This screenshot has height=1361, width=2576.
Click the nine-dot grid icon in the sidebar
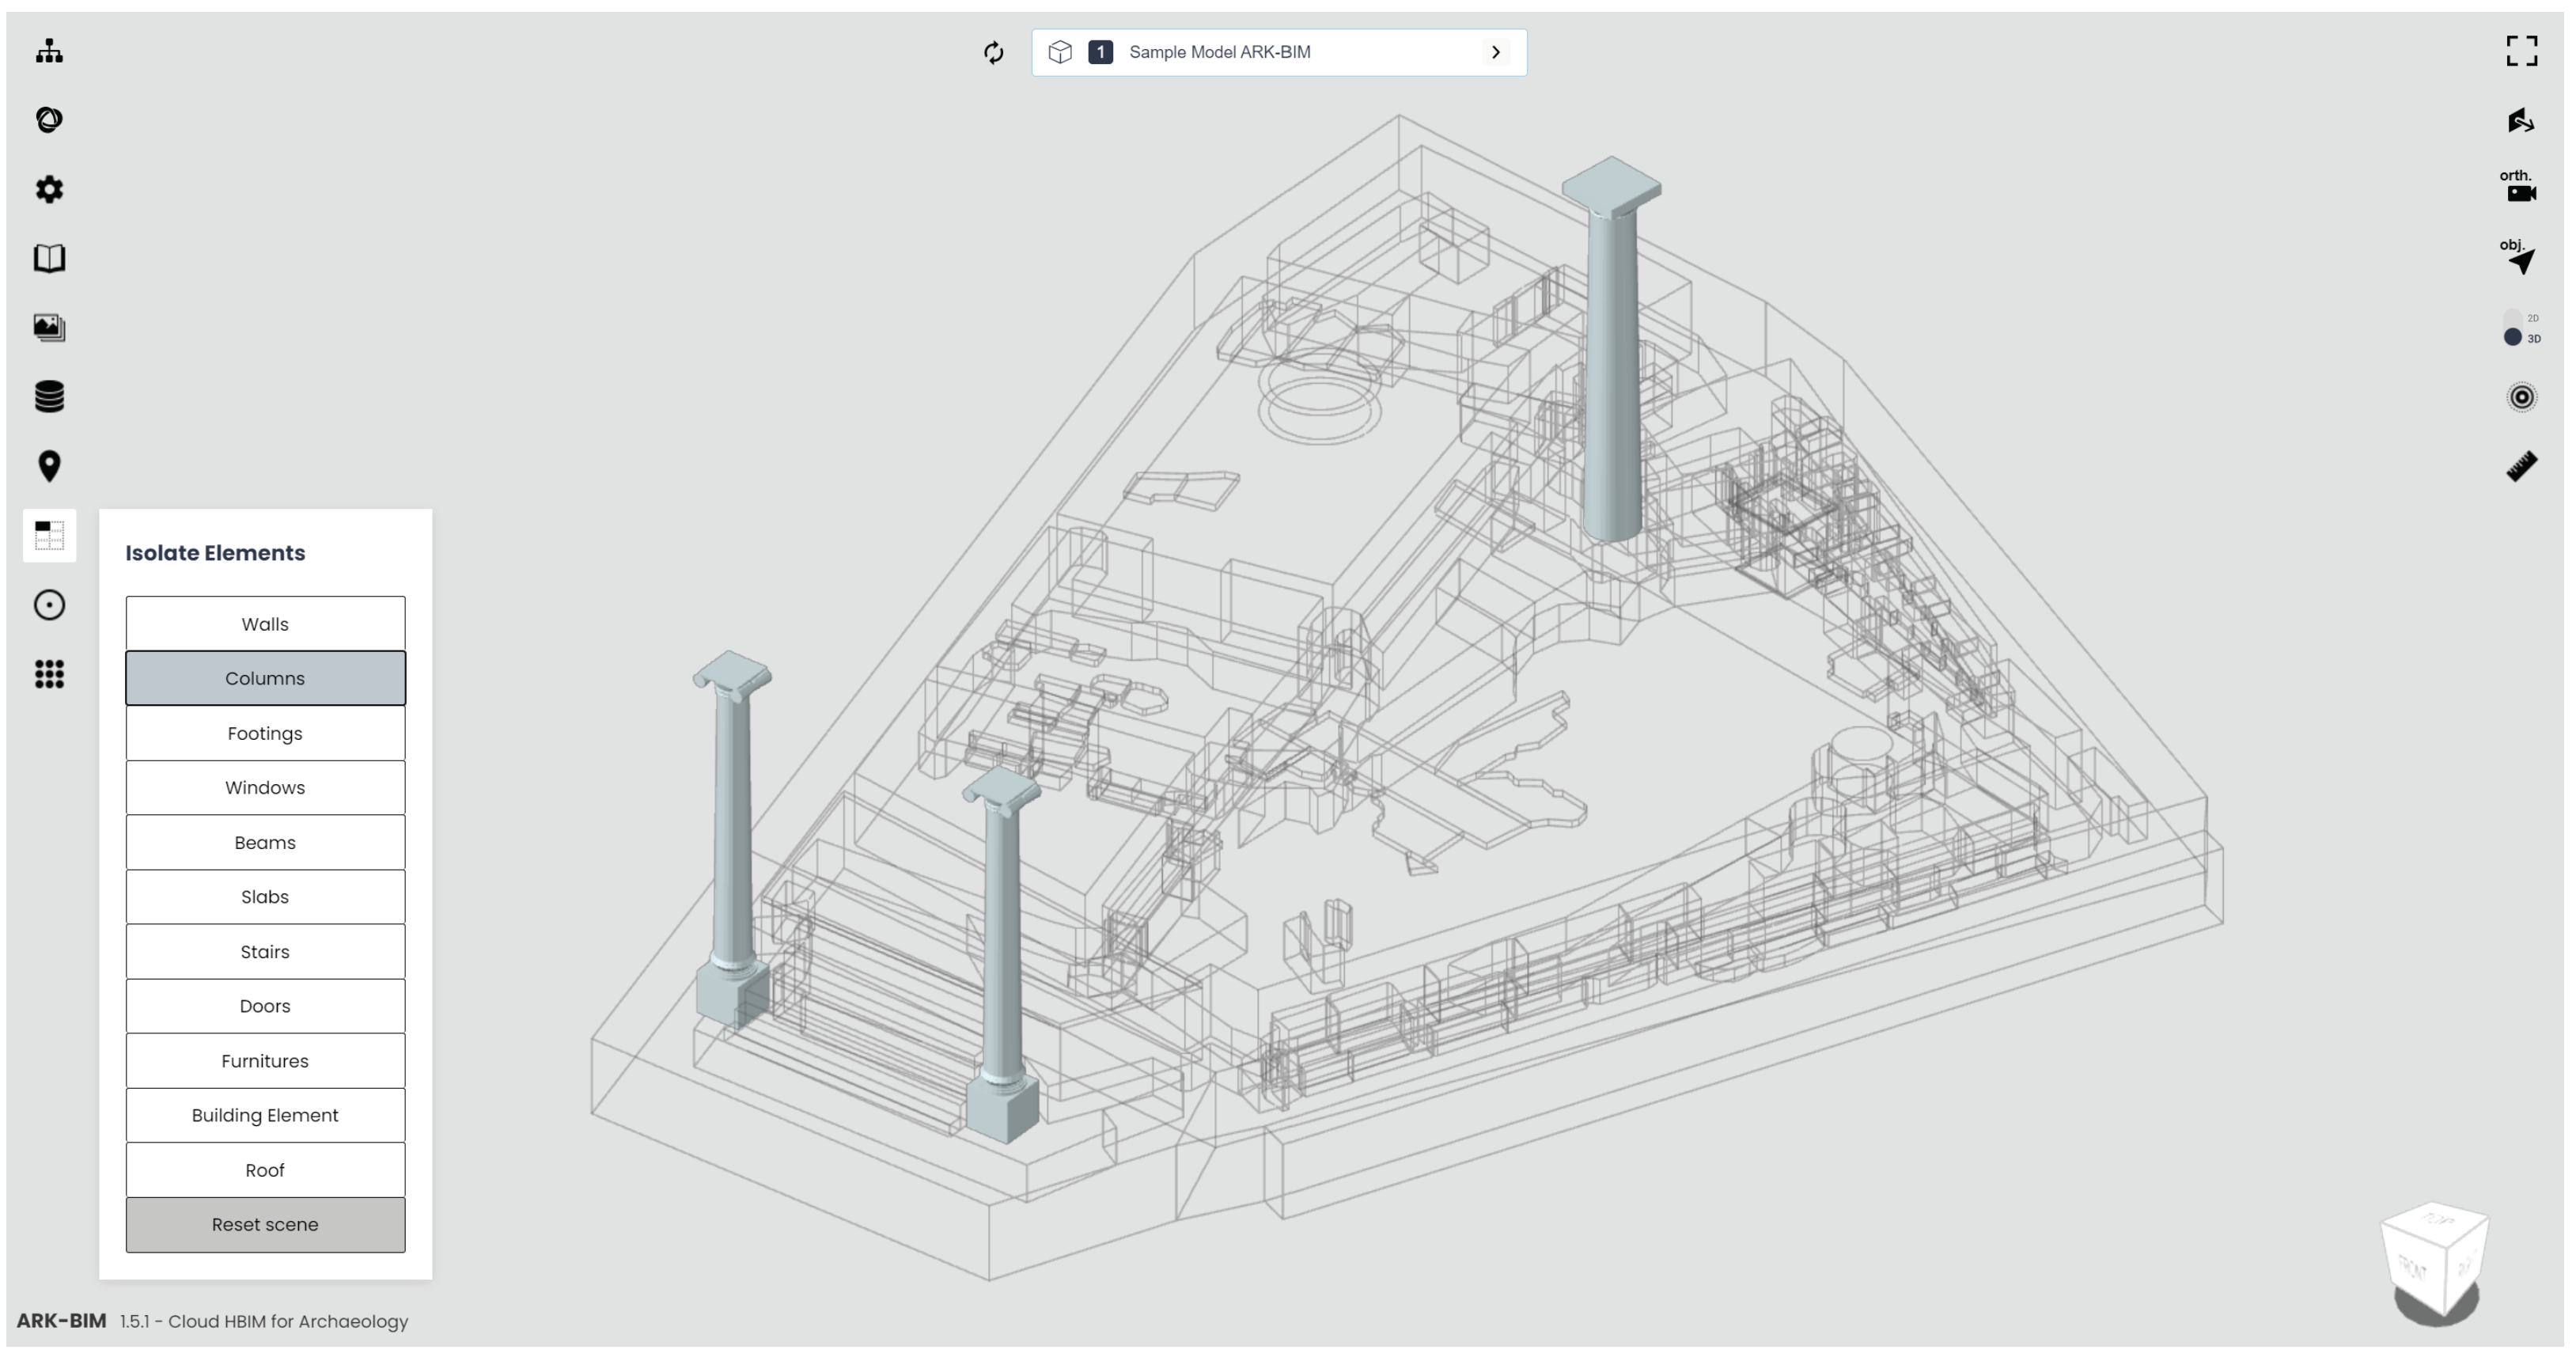[49, 674]
